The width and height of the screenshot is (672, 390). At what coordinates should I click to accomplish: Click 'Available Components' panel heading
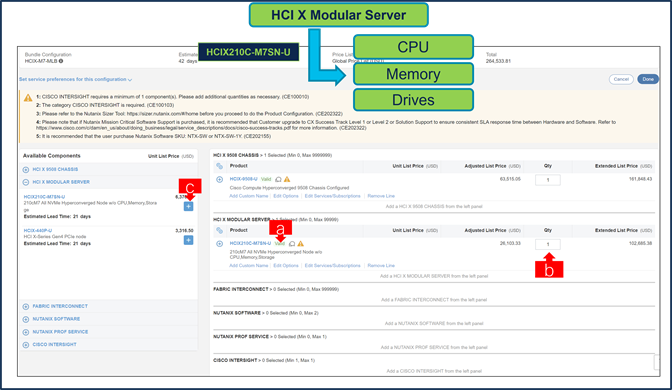51,156
